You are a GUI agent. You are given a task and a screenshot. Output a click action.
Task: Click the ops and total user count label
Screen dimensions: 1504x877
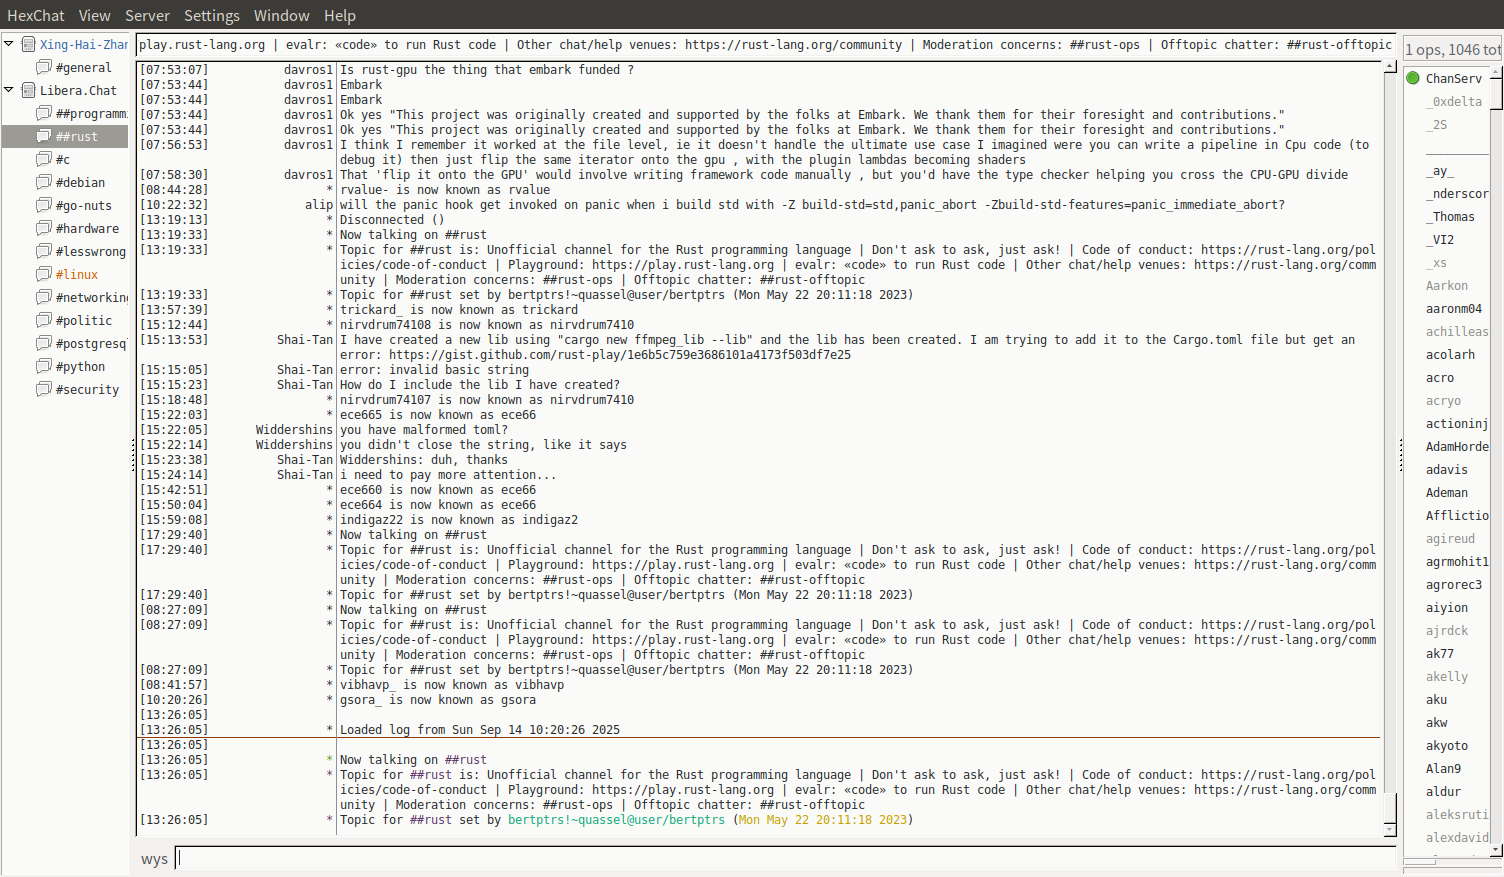point(1453,49)
